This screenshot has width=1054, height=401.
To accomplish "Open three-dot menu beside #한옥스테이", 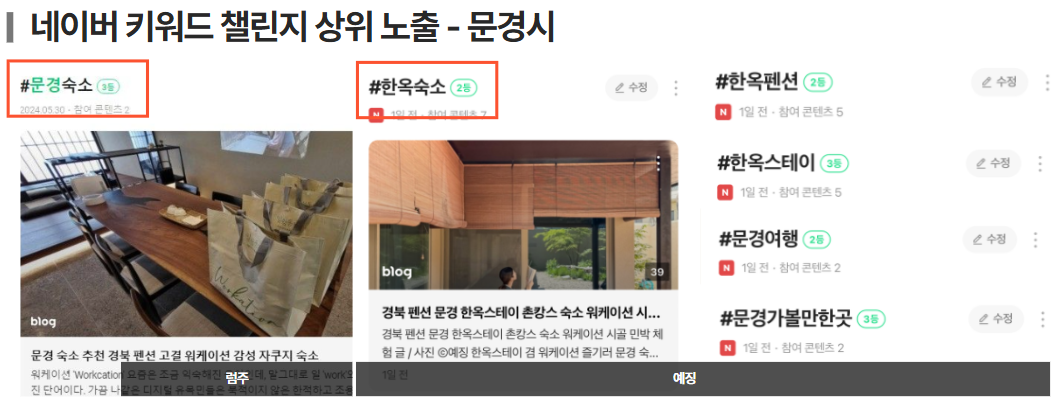I will coord(1040,163).
